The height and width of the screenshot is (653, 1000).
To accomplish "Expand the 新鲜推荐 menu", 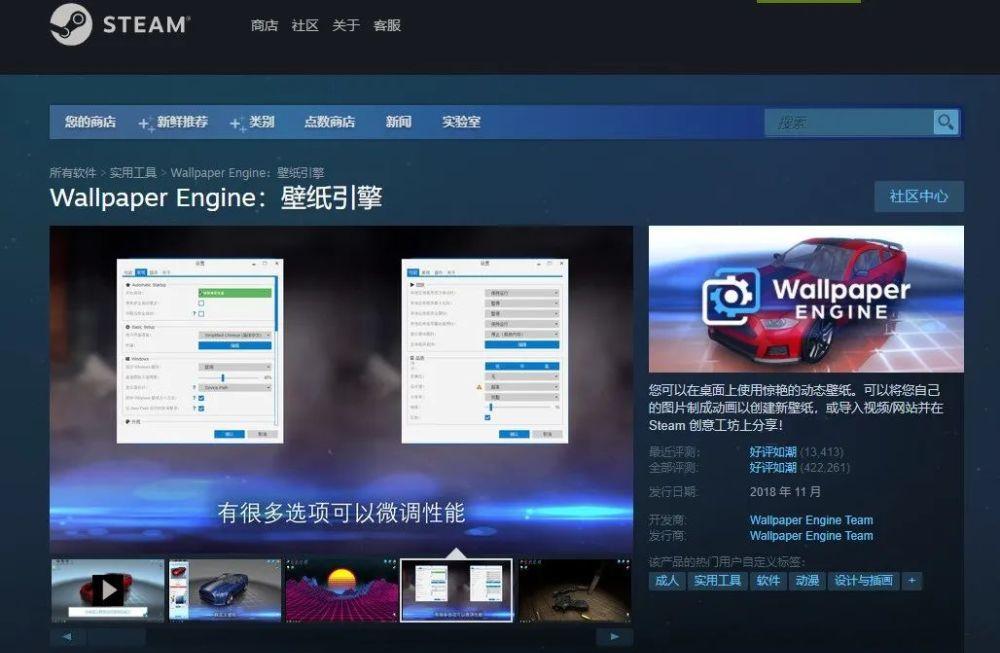I will 182,122.
